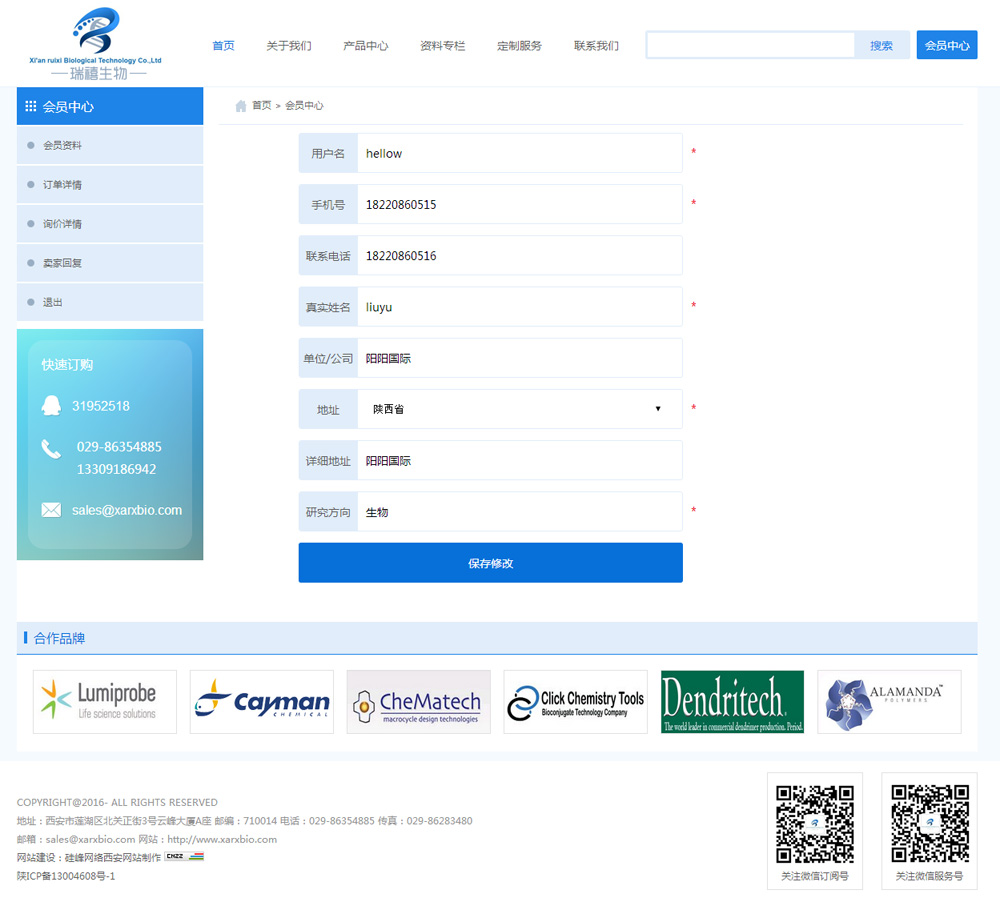This screenshot has height=902, width=1000.
Task: Log out via 退出 in sidebar
Action: (53, 302)
